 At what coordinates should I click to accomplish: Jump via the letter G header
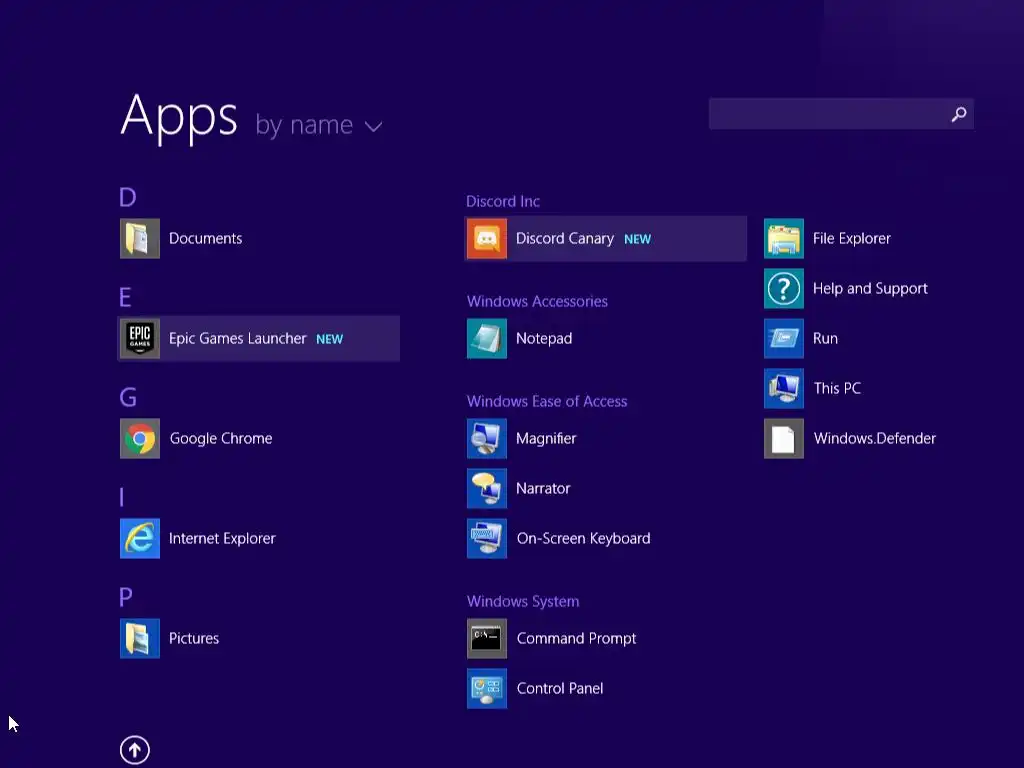tap(128, 397)
